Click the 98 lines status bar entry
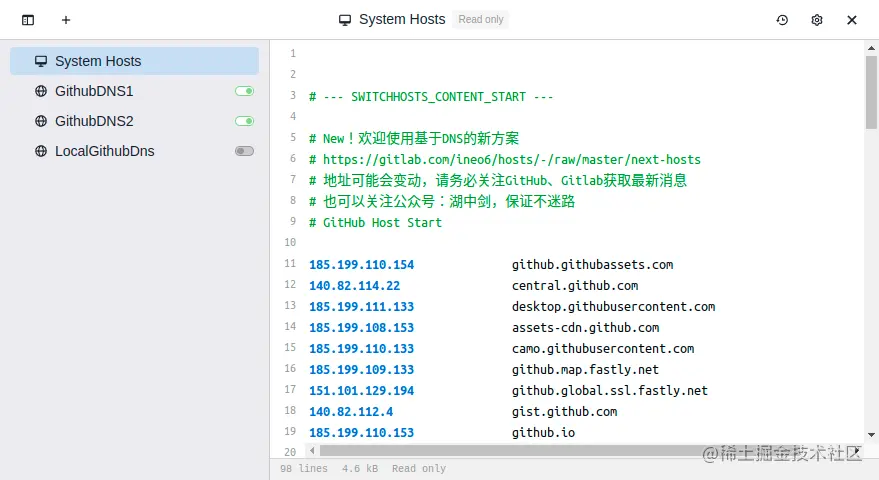The image size is (879, 480). [x=304, y=468]
